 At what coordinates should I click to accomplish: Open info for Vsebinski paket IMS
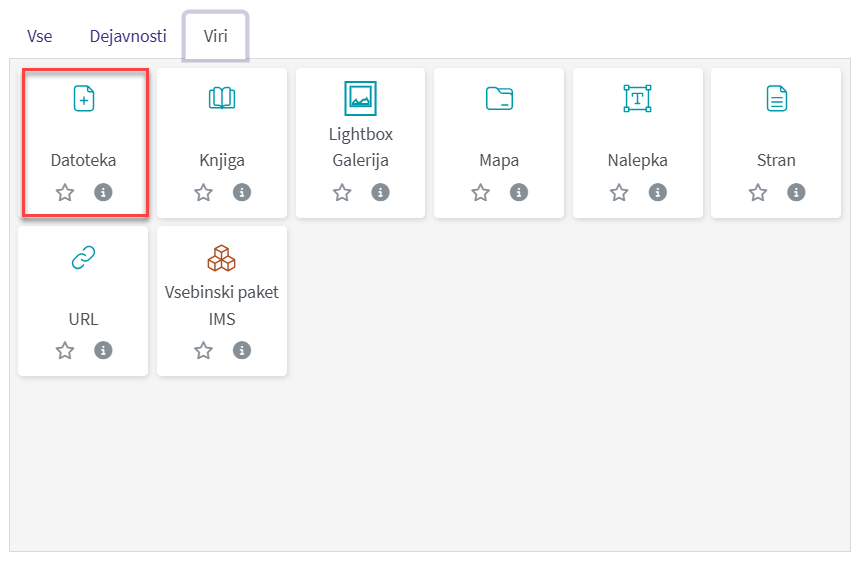tap(242, 350)
